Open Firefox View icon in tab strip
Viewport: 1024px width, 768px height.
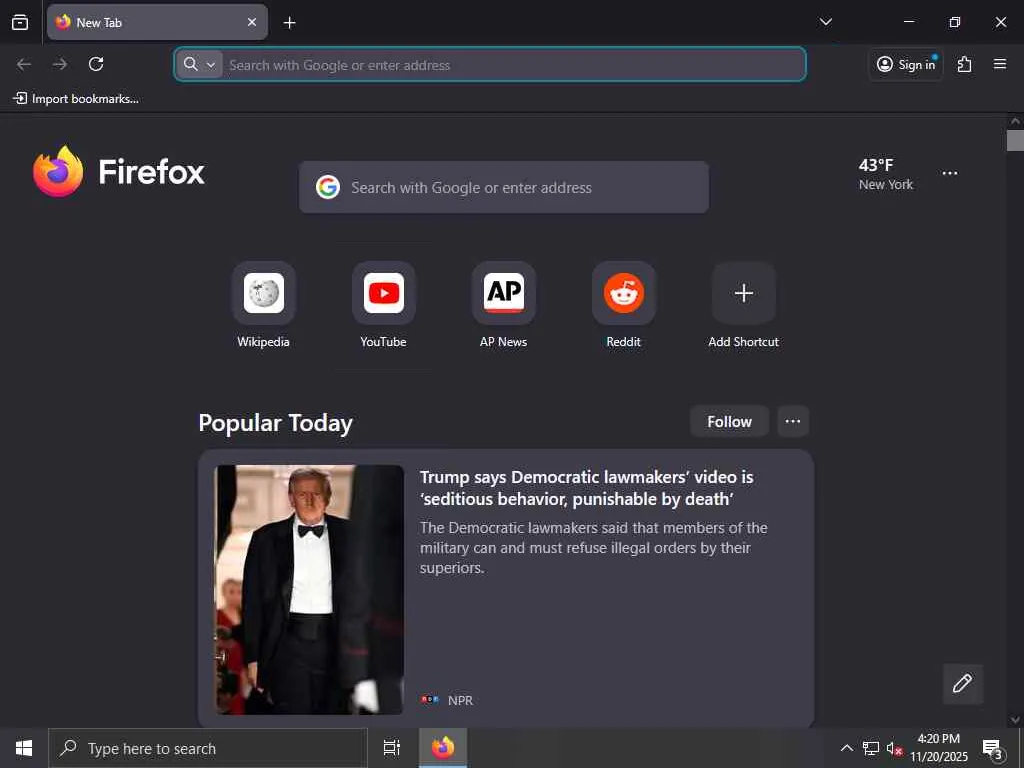coord(20,22)
